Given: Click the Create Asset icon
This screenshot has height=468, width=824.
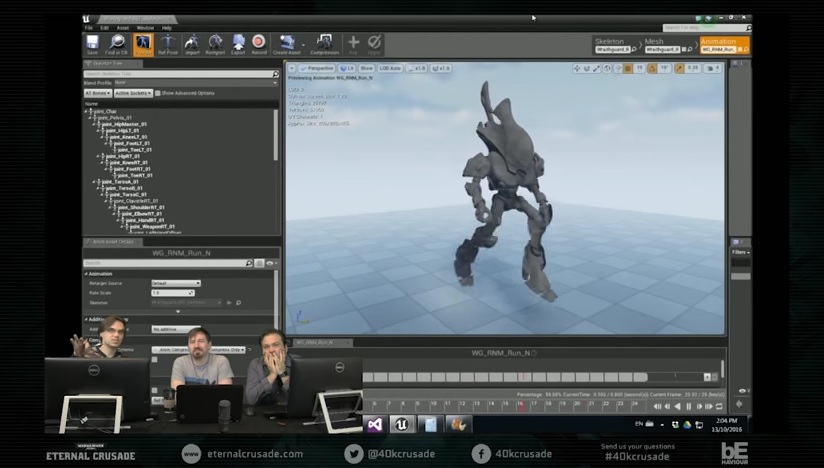Looking at the screenshot, I should click(x=287, y=44).
